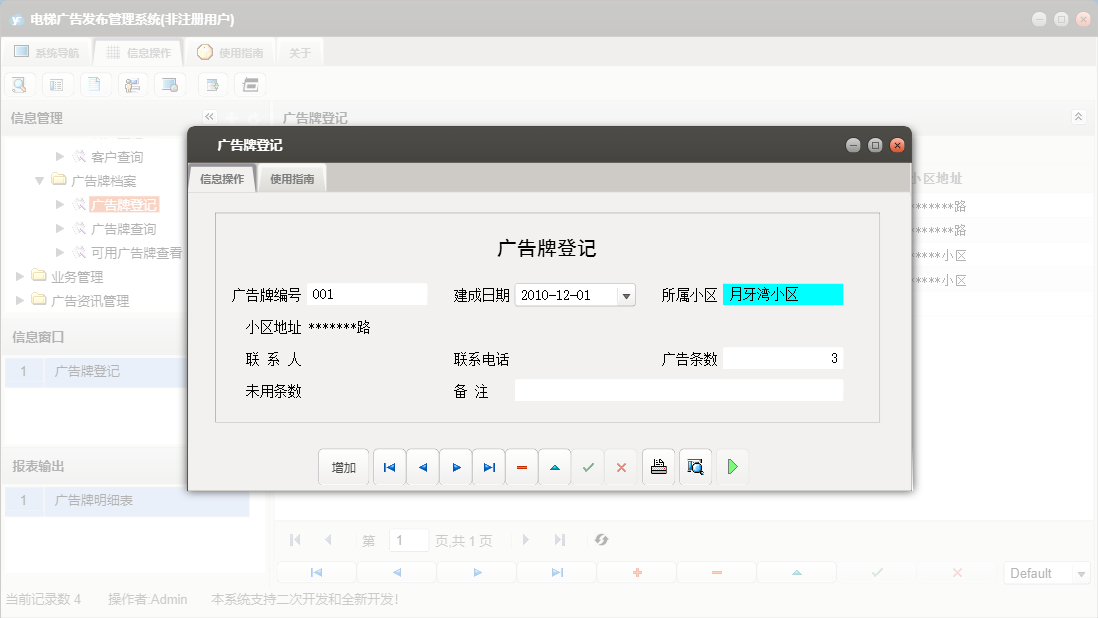Open the customer info toolbar icon with person figure
This screenshot has height=618, width=1098.
tap(132, 84)
